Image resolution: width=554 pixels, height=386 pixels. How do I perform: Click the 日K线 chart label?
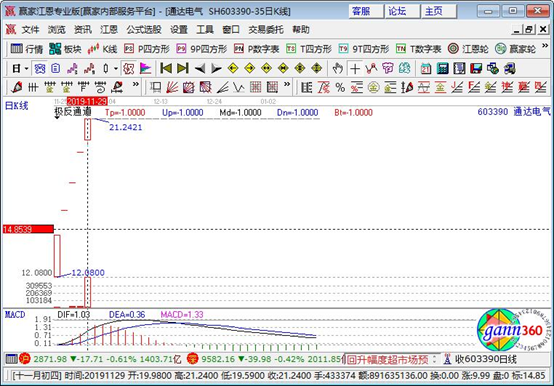[x=16, y=105]
